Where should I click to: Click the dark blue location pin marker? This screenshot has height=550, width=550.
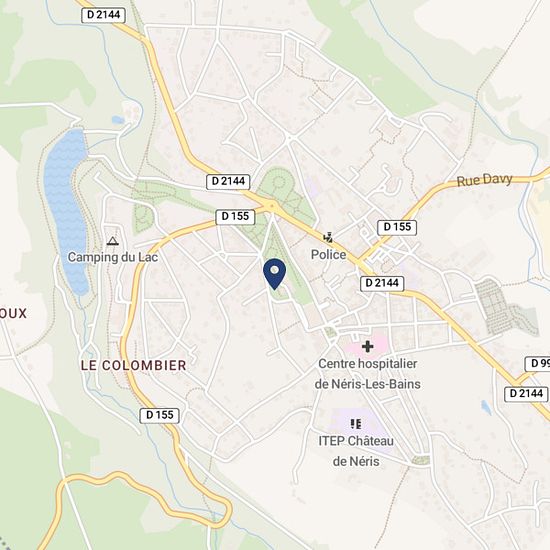(275, 274)
